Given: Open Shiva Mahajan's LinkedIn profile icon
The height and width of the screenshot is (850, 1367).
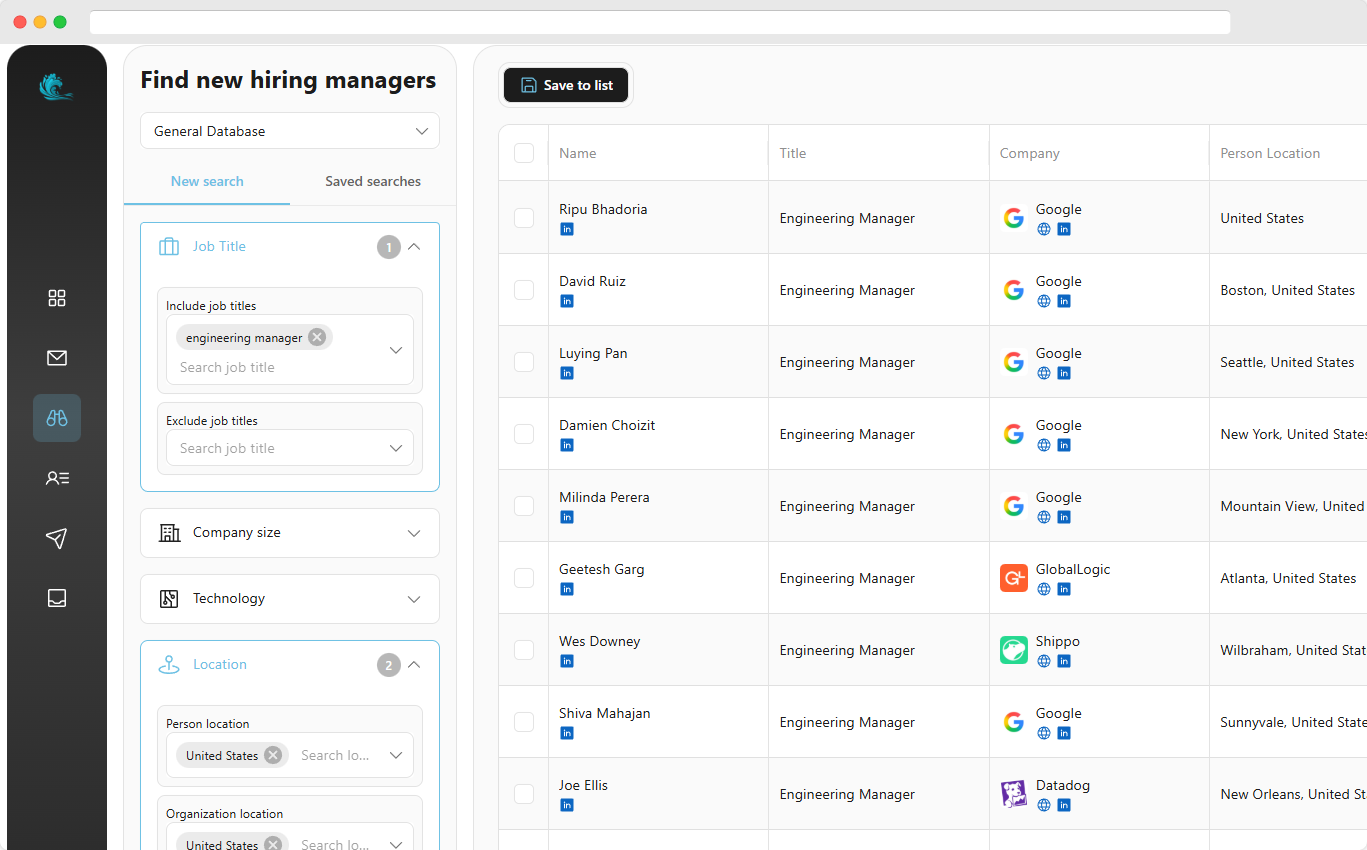Looking at the screenshot, I should click(567, 733).
